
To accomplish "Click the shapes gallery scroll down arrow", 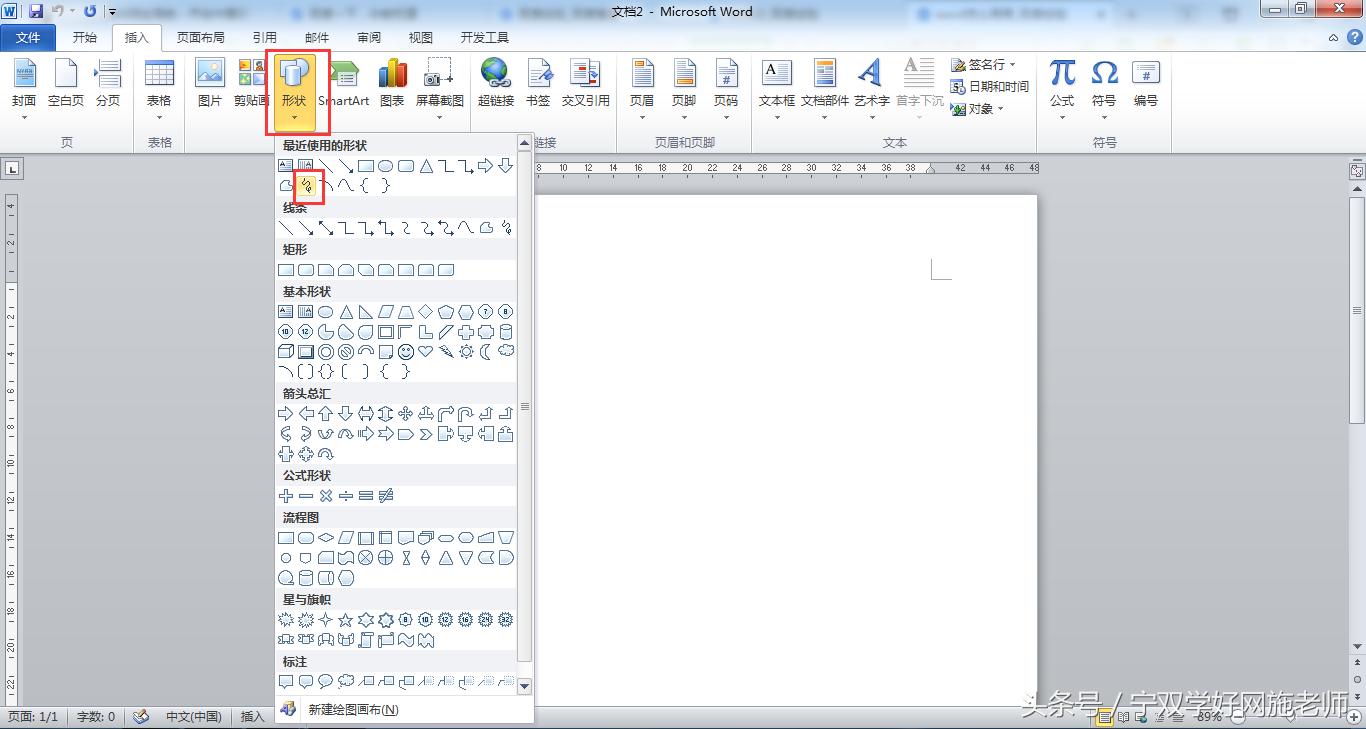I will pyautogui.click(x=525, y=686).
